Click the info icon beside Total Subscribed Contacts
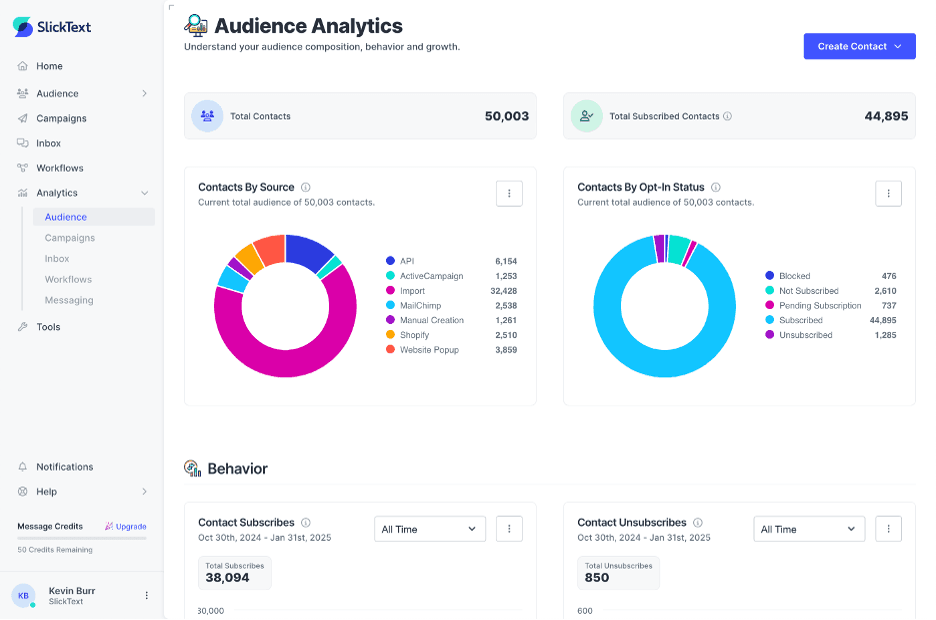Image resolution: width=936 pixels, height=620 pixels. click(x=727, y=116)
